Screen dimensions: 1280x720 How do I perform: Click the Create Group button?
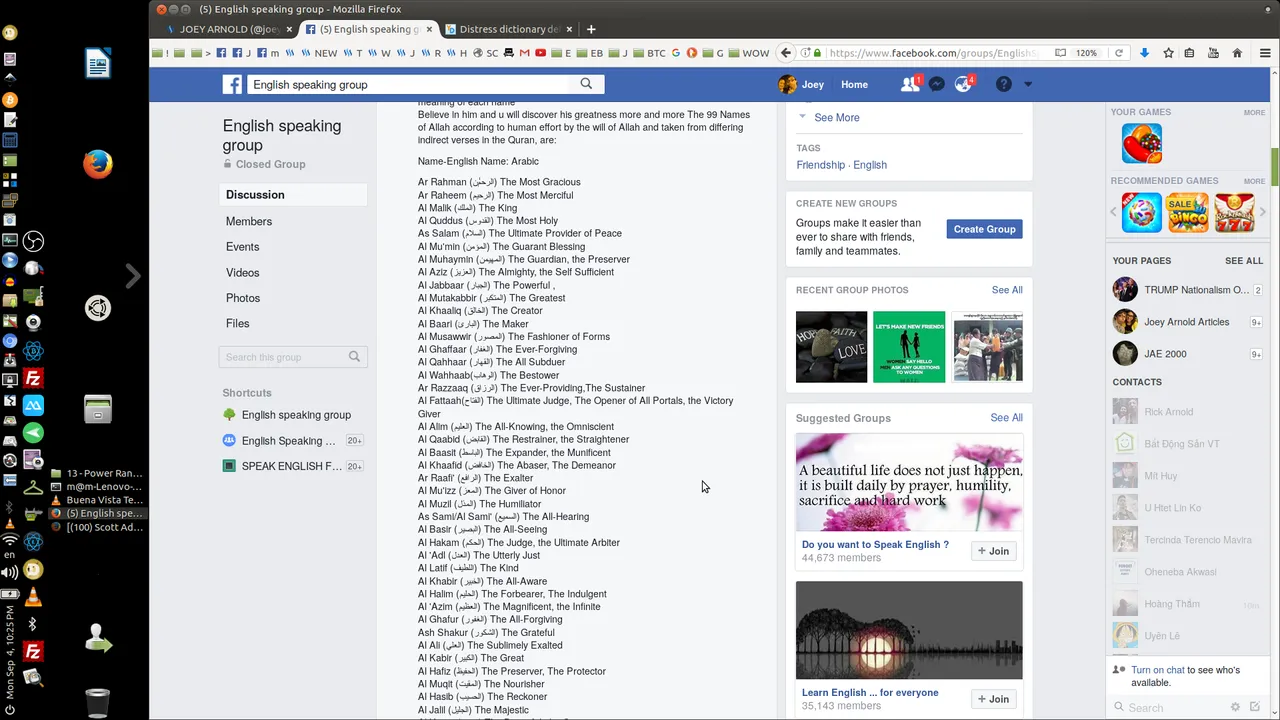pyautogui.click(x=984, y=229)
